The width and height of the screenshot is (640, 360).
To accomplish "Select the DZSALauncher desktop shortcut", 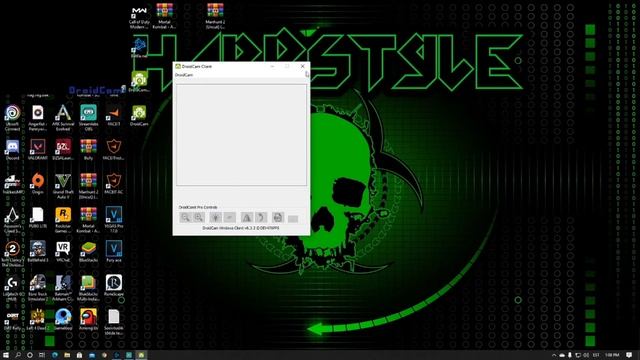I will pyautogui.click(x=63, y=150).
